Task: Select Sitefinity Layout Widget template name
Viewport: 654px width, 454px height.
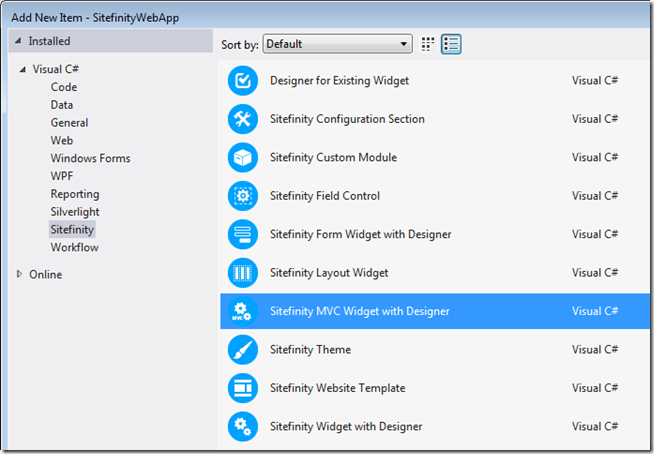Action: pos(329,273)
